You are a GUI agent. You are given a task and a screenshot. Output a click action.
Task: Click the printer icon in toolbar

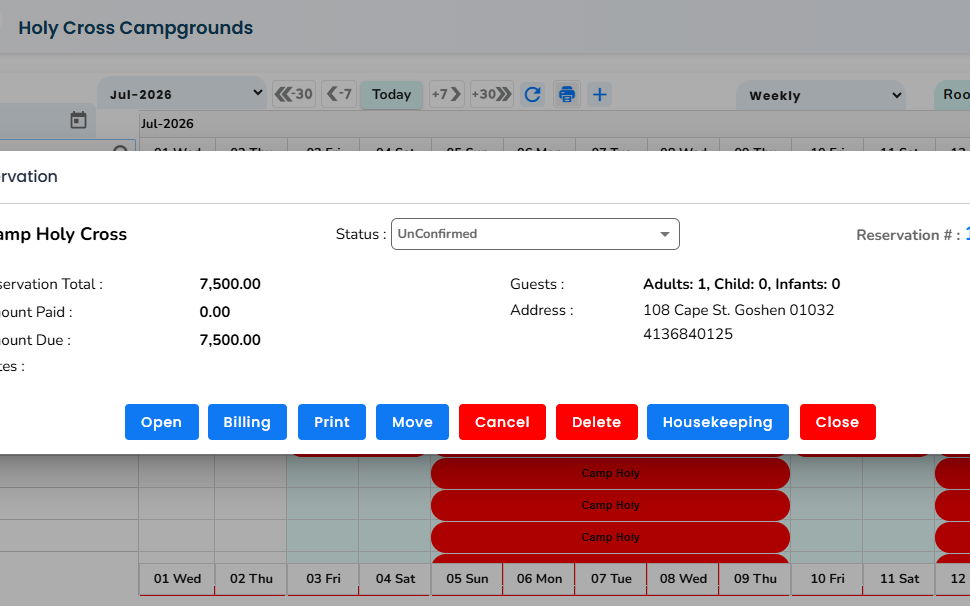(567, 95)
